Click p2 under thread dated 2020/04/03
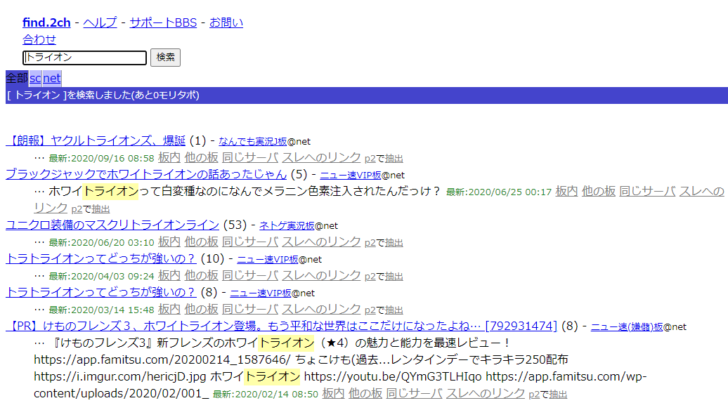The width and height of the screenshot is (728, 403). [370, 277]
